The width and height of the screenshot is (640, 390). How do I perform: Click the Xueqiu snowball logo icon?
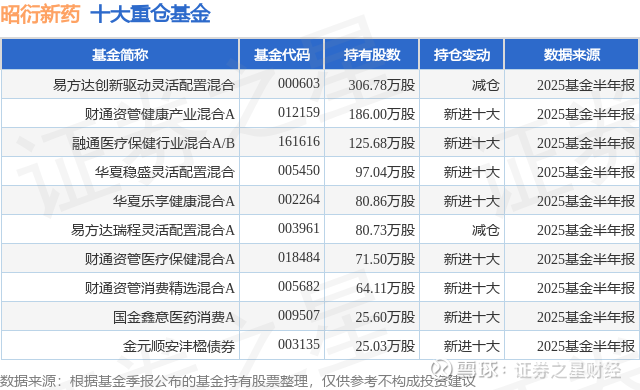click(442, 369)
